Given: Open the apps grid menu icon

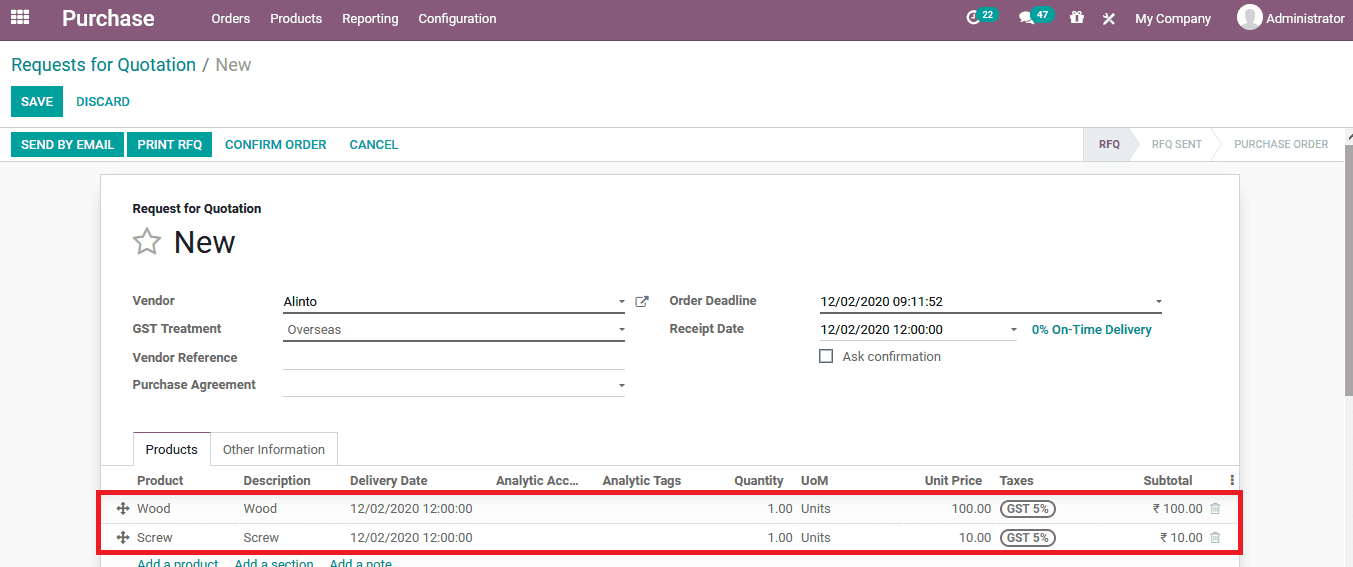Looking at the screenshot, I should click(20, 17).
